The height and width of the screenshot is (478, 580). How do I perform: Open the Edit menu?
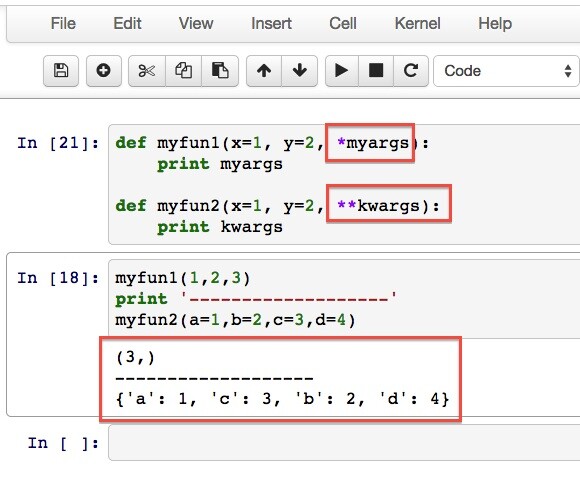(127, 24)
